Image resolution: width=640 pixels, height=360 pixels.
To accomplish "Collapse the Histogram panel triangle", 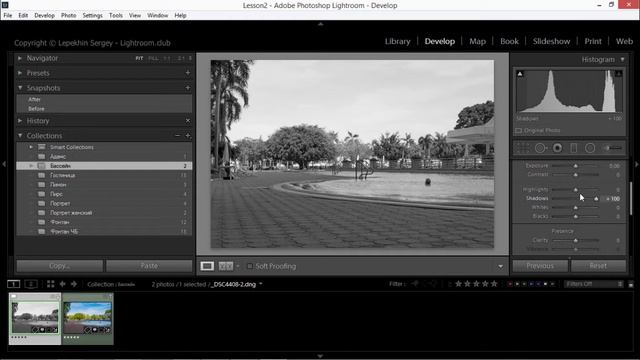I will tap(622, 60).
